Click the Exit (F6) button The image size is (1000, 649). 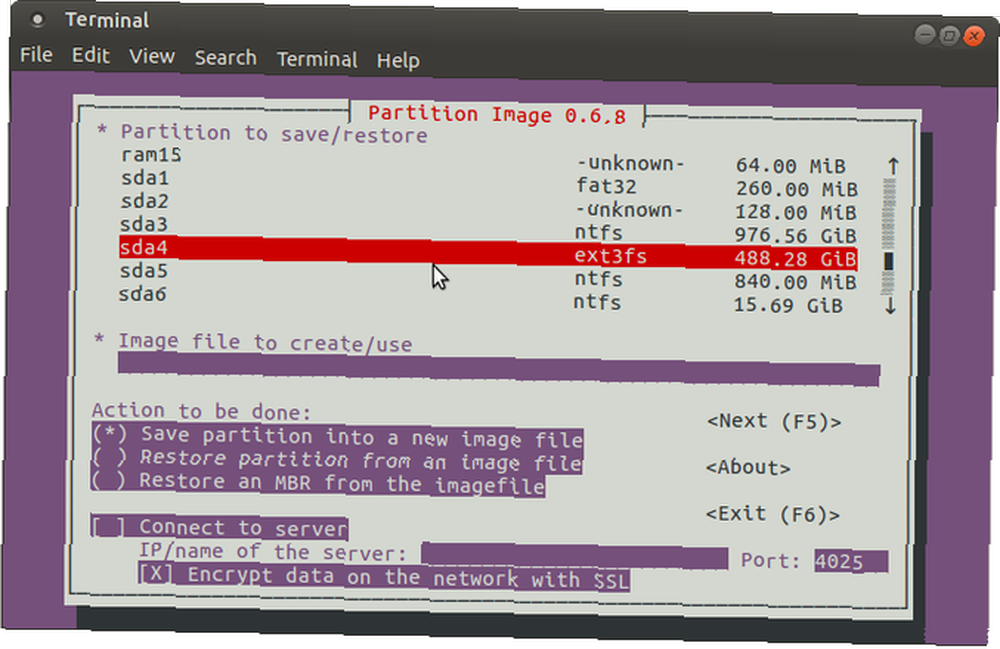click(773, 514)
